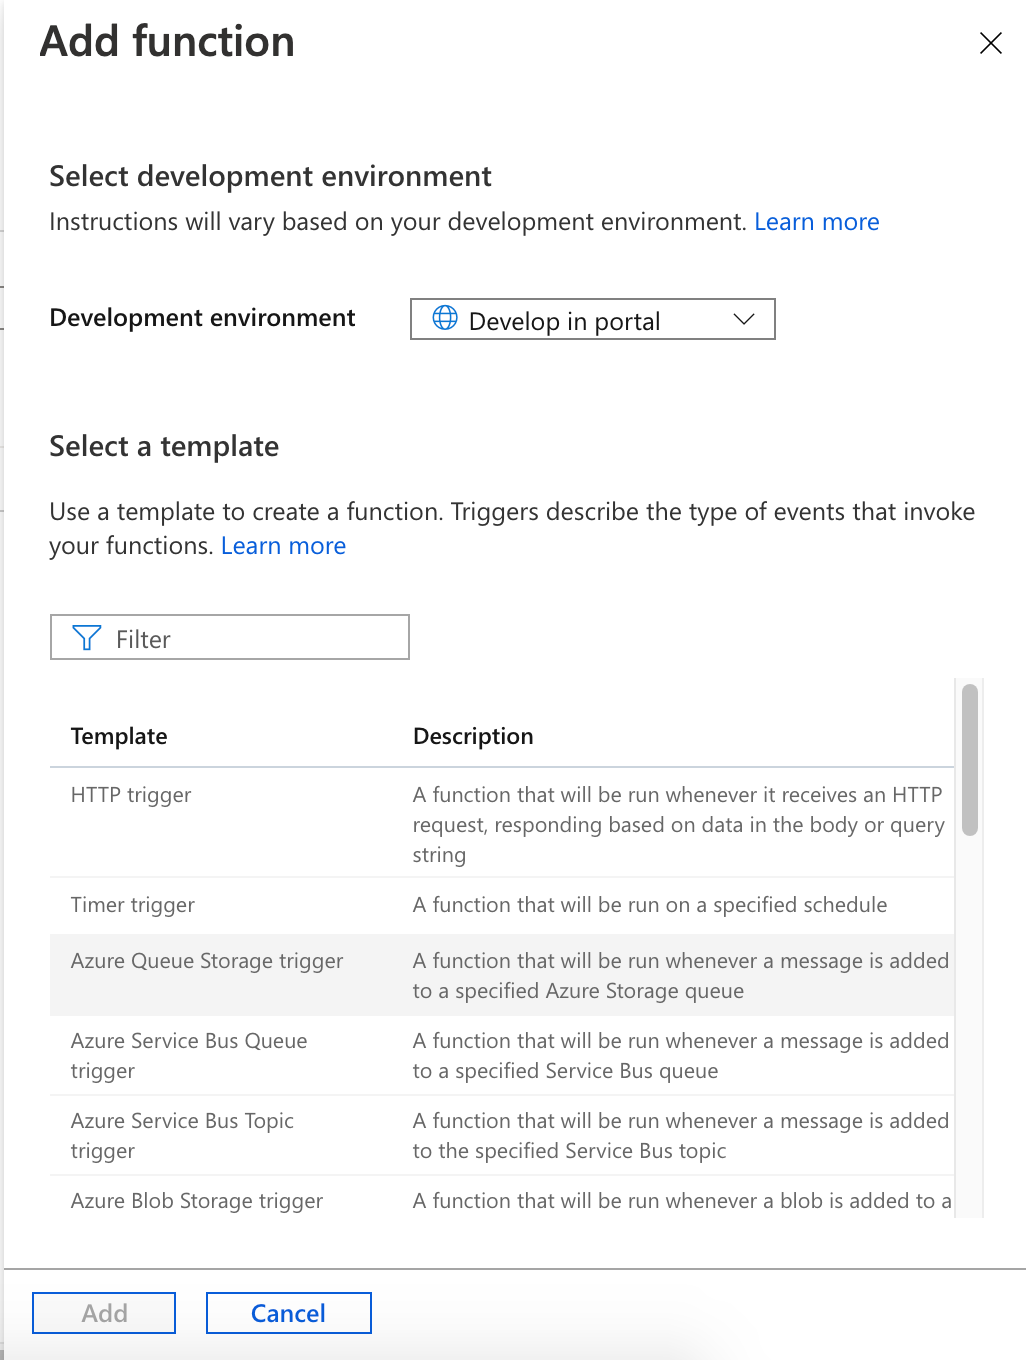Screen dimensions: 1026x1360
Task: Click the globe icon in environment dropdown
Action: [445, 319]
